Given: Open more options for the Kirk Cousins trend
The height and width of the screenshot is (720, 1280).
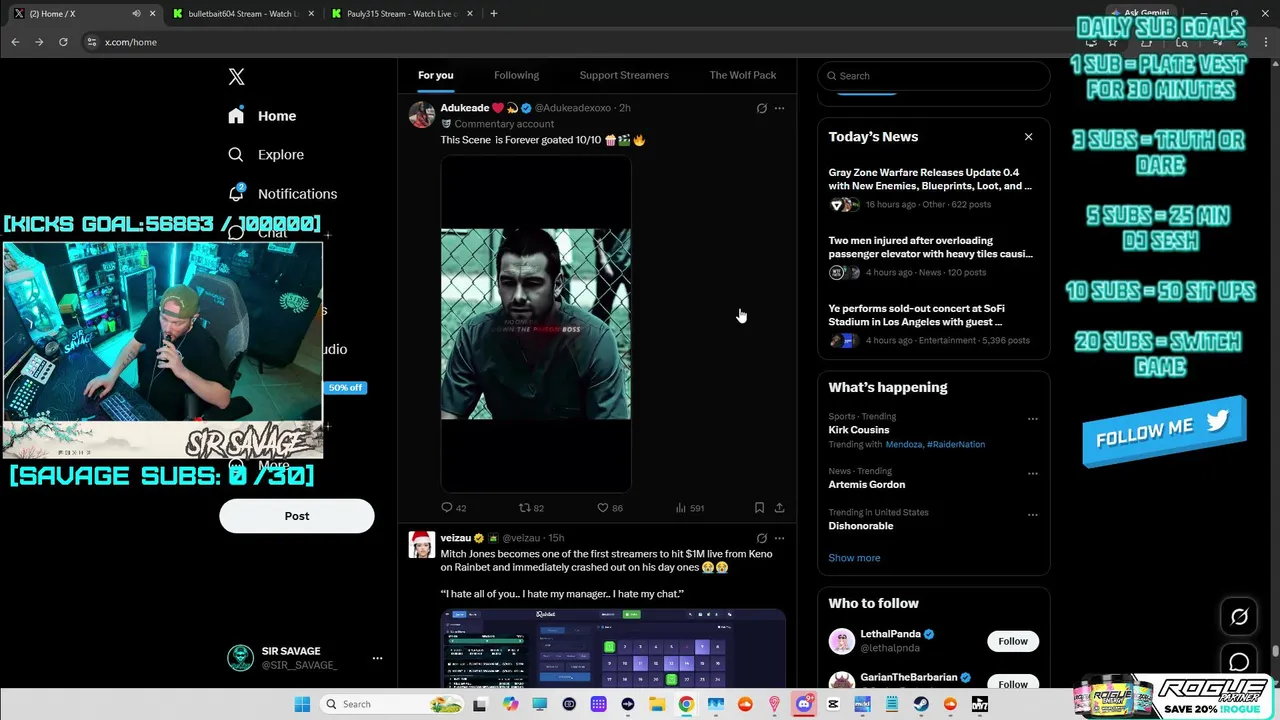Looking at the screenshot, I should point(1033,419).
